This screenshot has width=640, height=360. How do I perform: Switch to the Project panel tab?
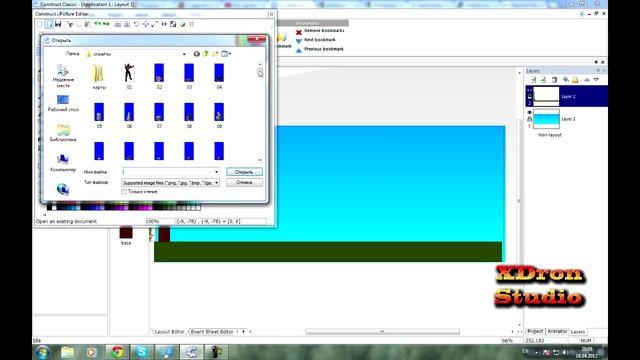[535, 331]
